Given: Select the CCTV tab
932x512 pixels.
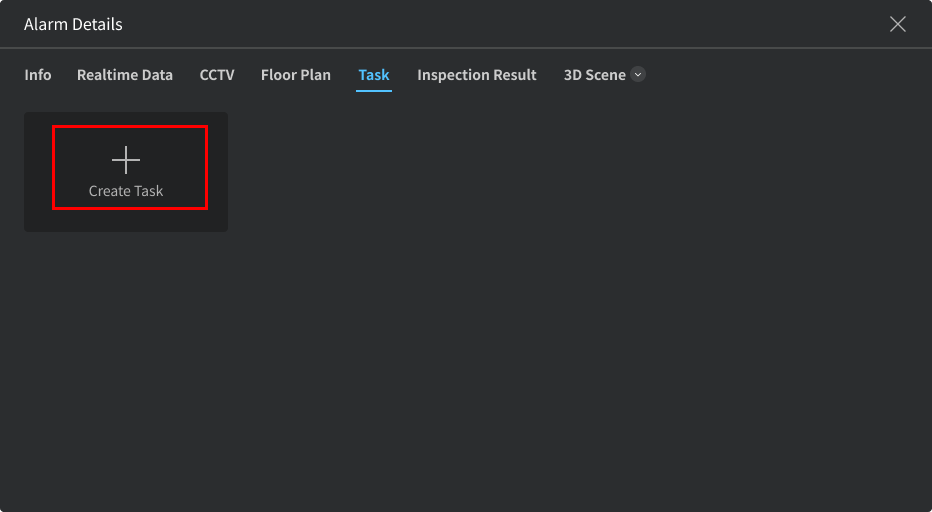Looking at the screenshot, I should [217, 75].
